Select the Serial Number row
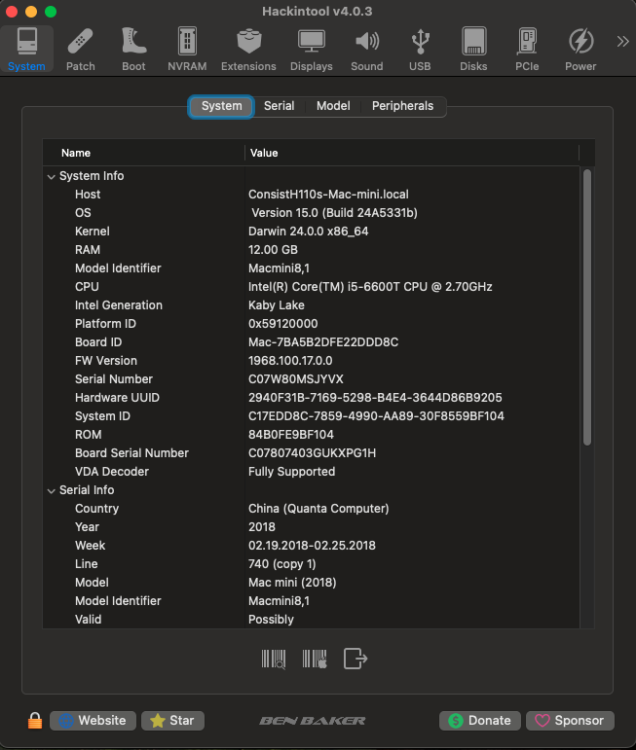This screenshot has width=636, height=750. click(311, 379)
